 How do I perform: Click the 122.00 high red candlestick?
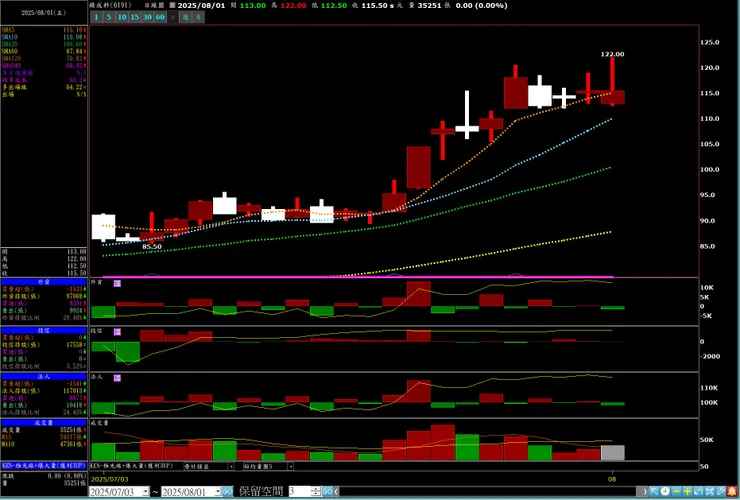pyautogui.click(x=613, y=81)
